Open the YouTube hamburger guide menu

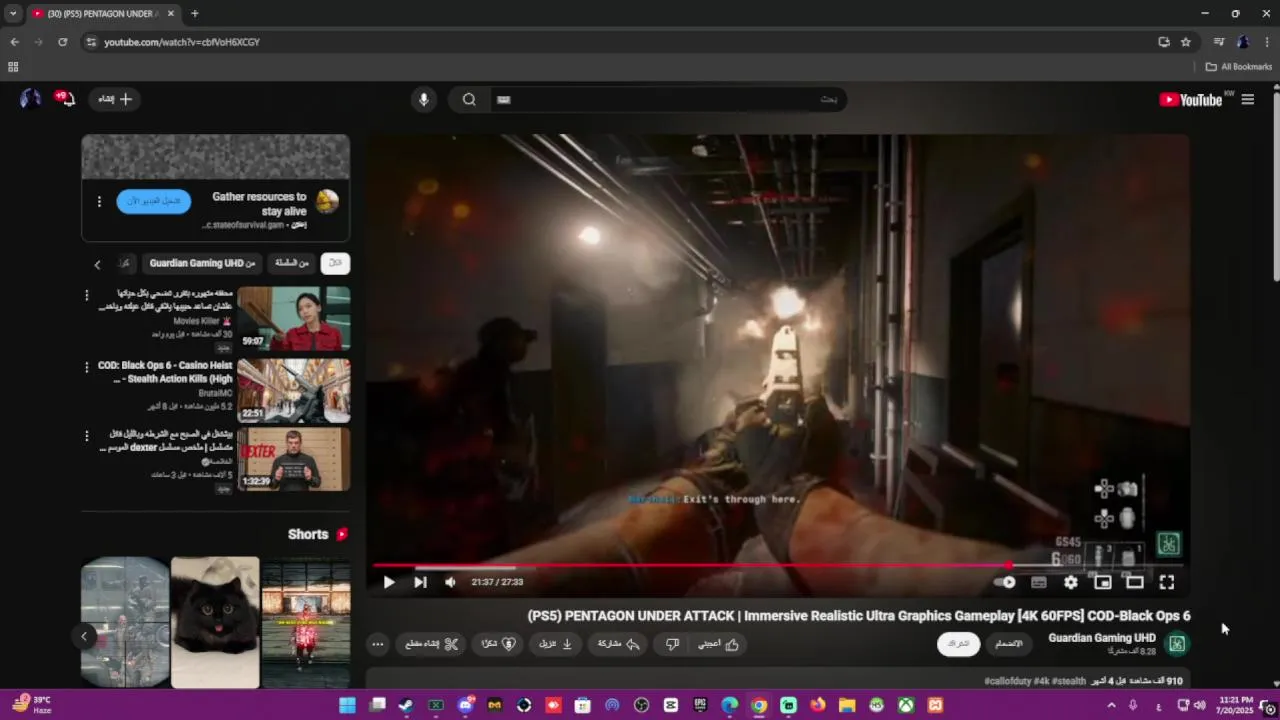[1247, 99]
